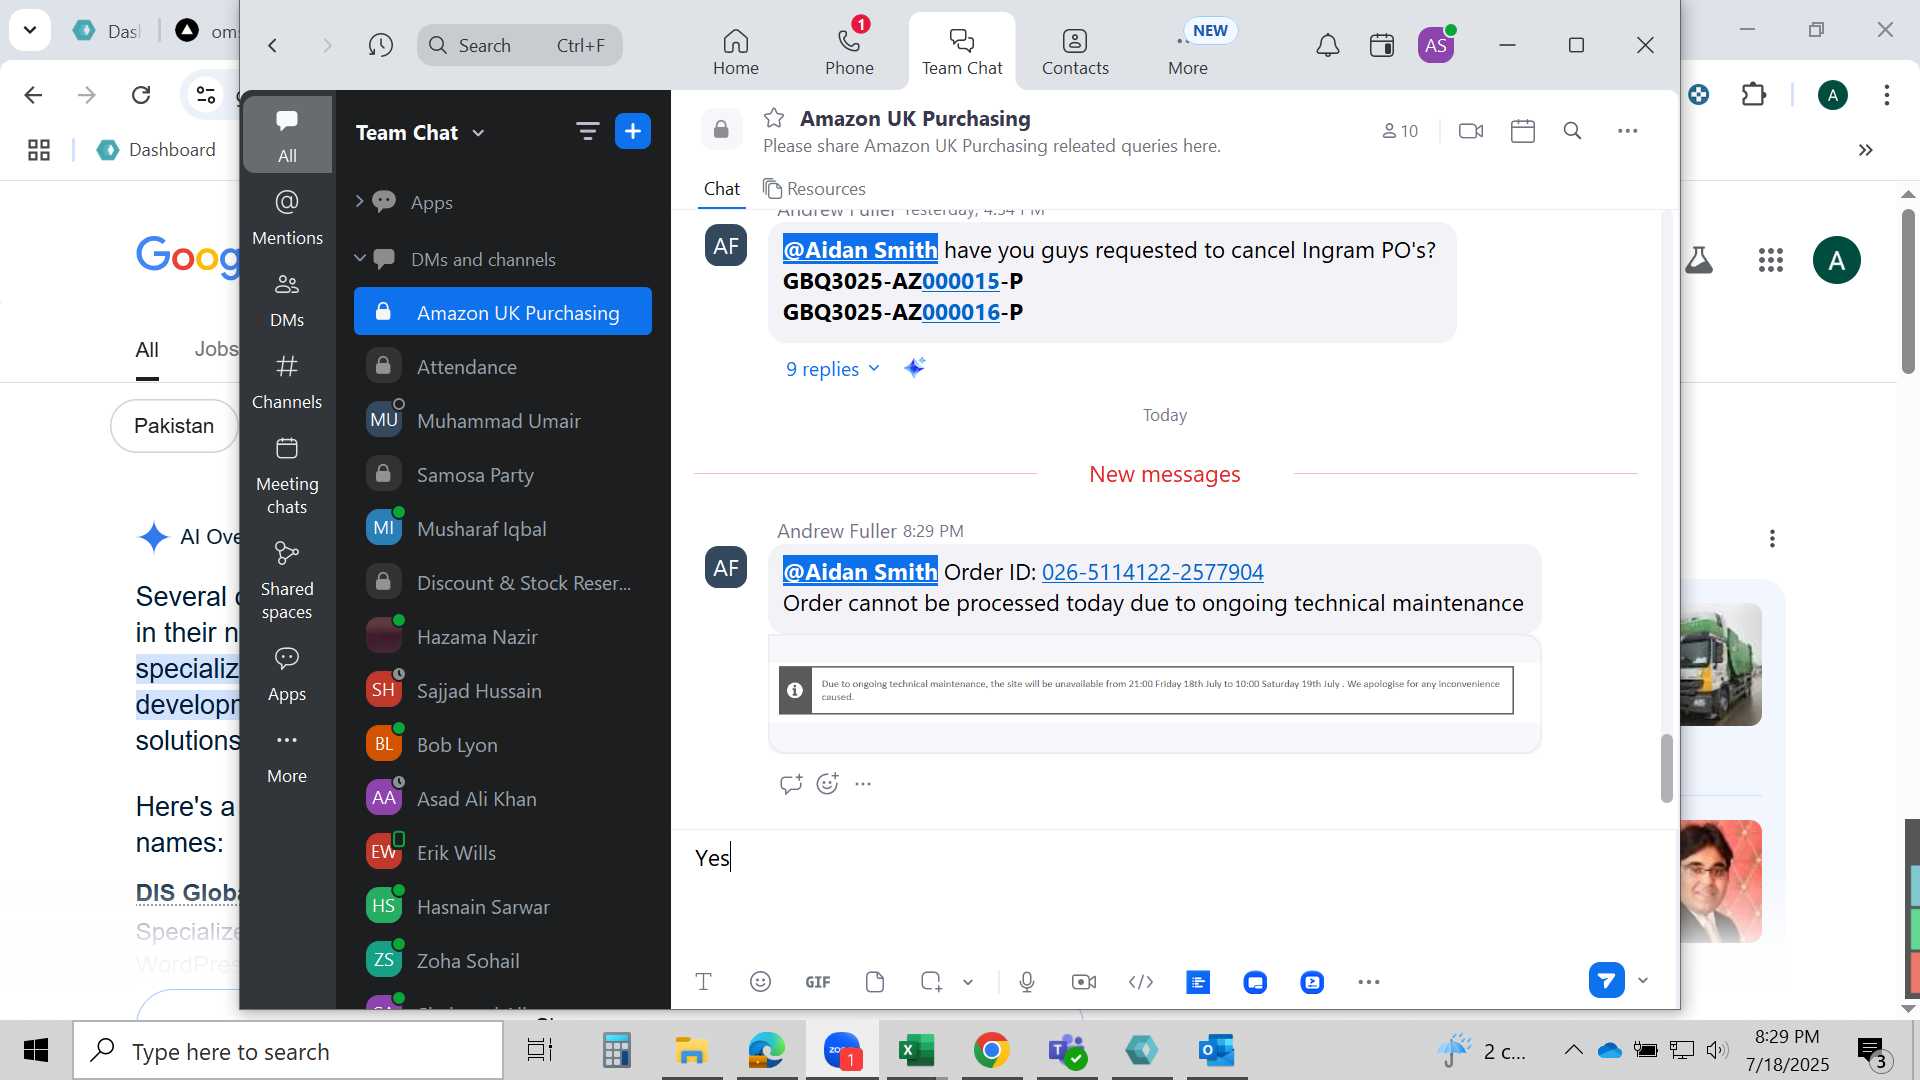Image resolution: width=1920 pixels, height=1080 pixels.
Task: Open screenshot options dropdown arrow
Action: pyautogui.click(x=968, y=981)
